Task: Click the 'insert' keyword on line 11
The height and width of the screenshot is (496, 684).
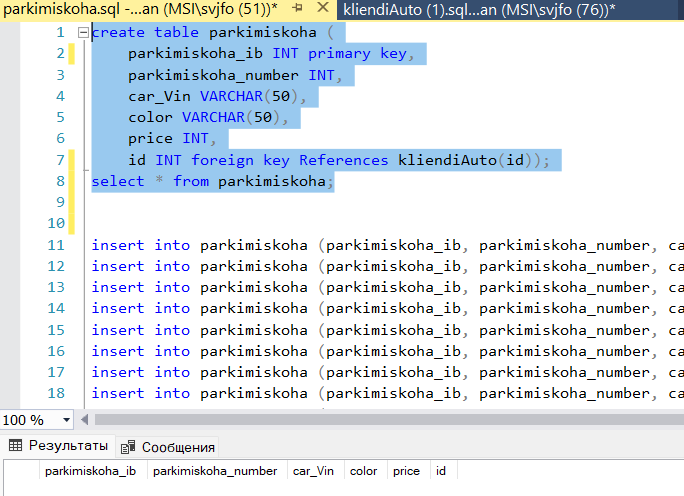Action: (118, 245)
